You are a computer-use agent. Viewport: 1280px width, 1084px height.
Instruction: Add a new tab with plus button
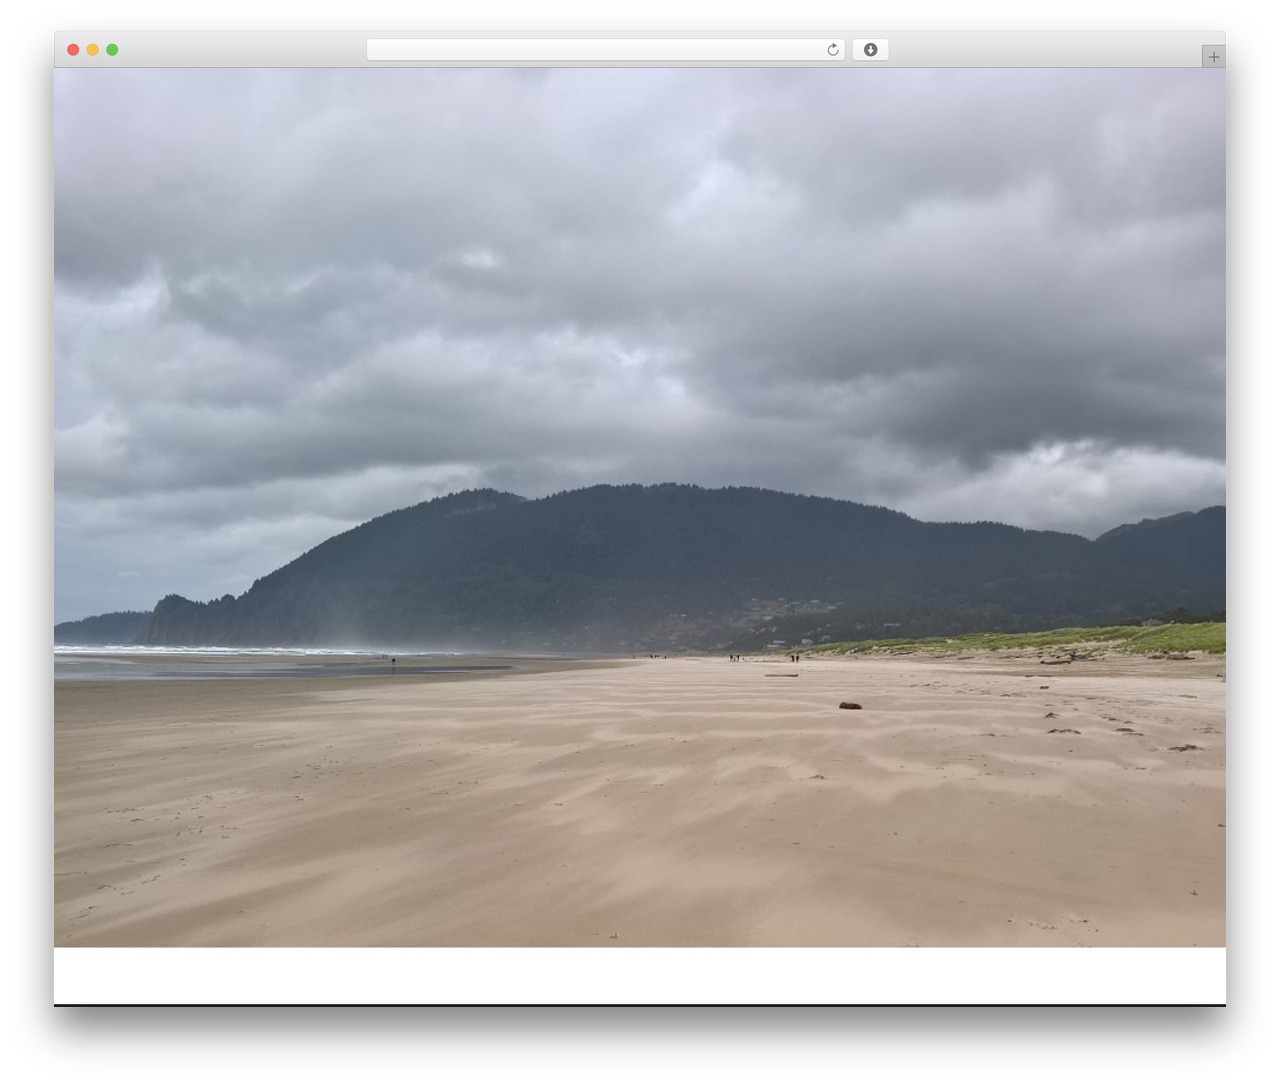[x=1213, y=57]
